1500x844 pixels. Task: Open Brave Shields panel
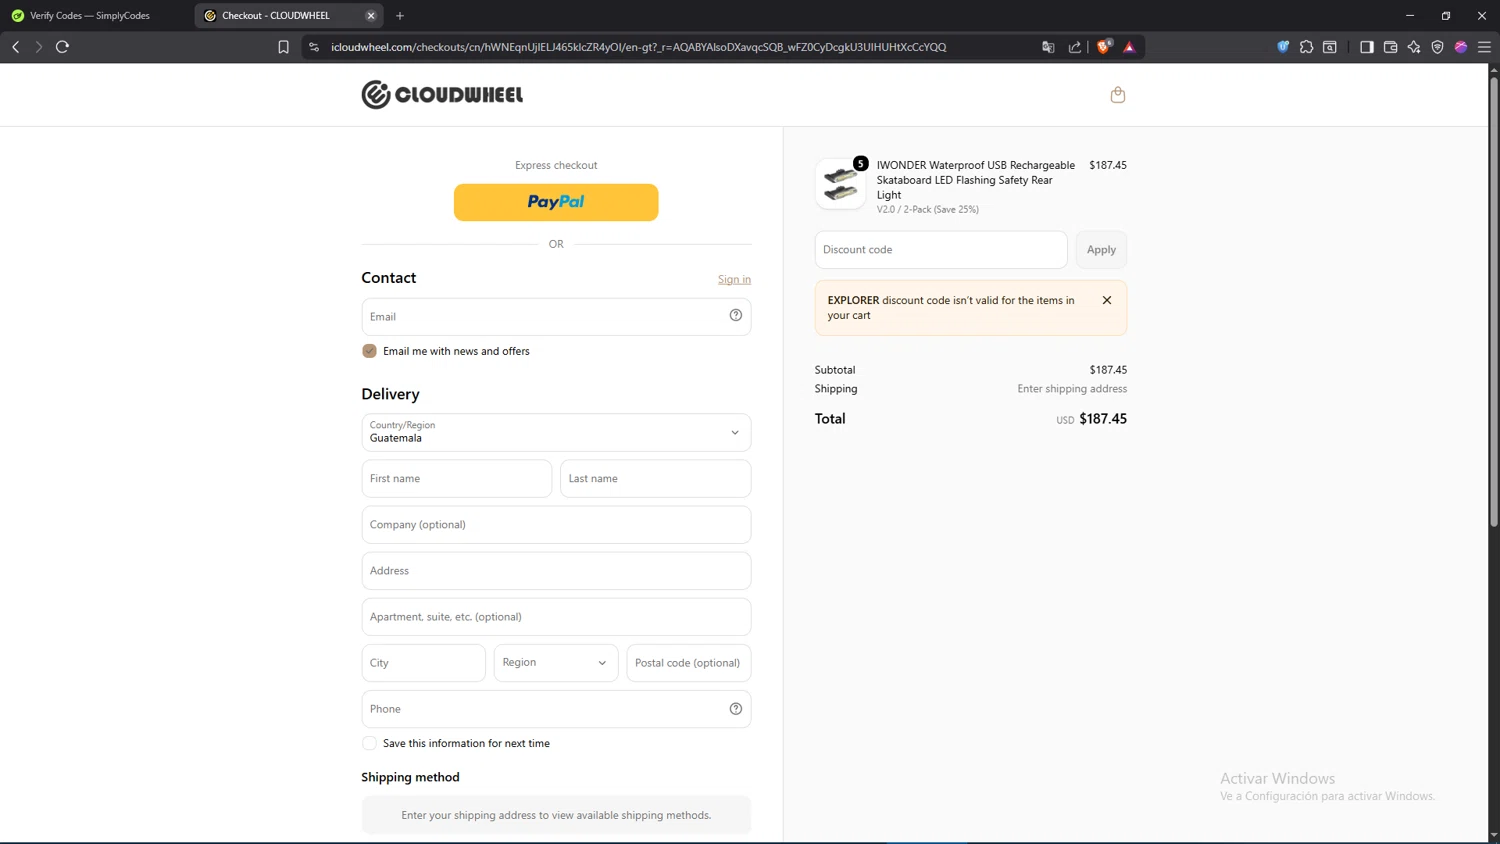click(x=1104, y=47)
